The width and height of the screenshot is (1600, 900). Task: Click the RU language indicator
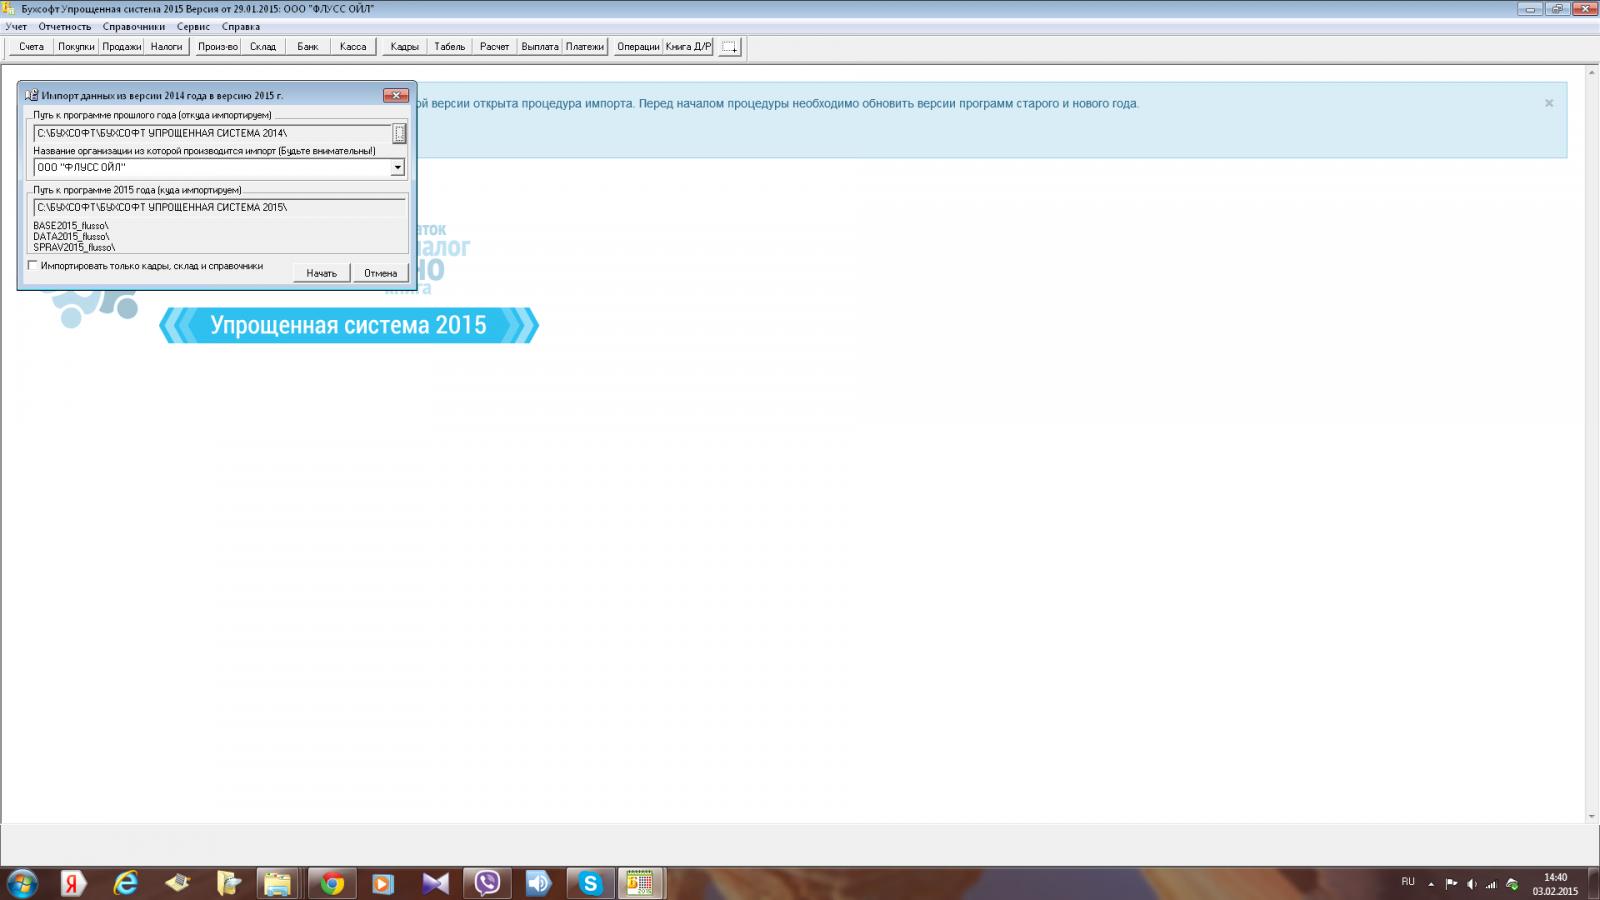point(1408,882)
